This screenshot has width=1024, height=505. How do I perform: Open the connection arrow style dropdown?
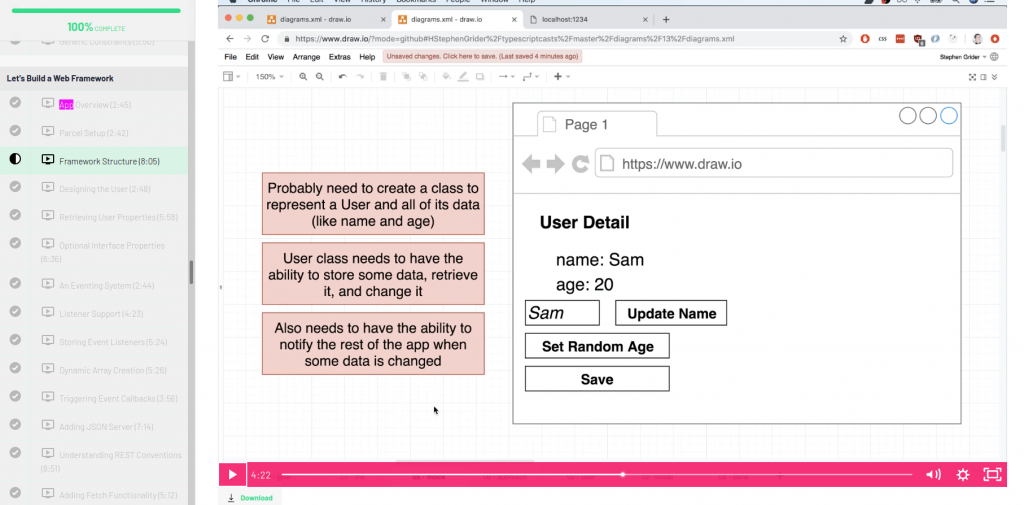point(505,76)
